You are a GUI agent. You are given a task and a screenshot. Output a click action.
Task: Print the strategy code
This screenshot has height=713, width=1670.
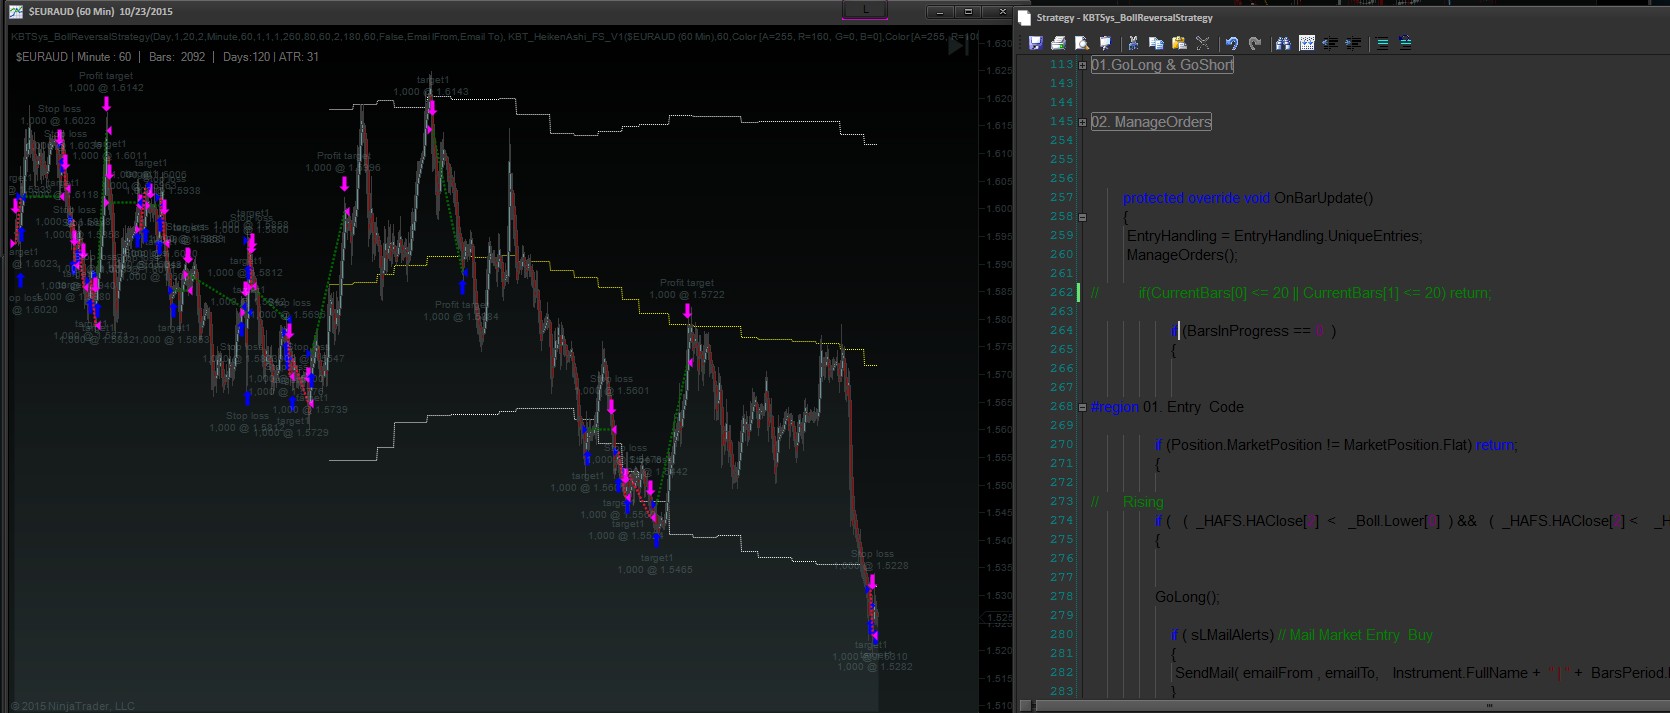1058,43
